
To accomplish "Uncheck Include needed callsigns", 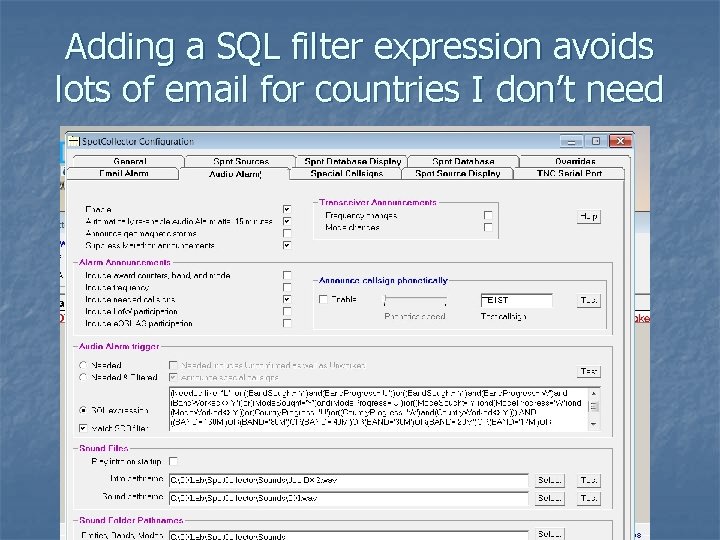I will (287, 299).
